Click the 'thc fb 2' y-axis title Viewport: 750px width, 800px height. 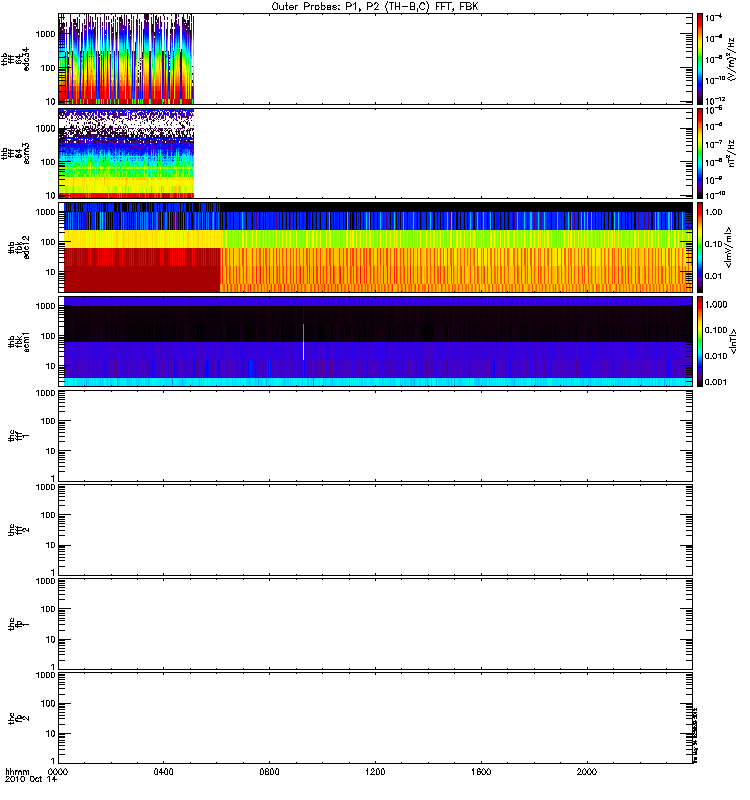click(19, 718)
